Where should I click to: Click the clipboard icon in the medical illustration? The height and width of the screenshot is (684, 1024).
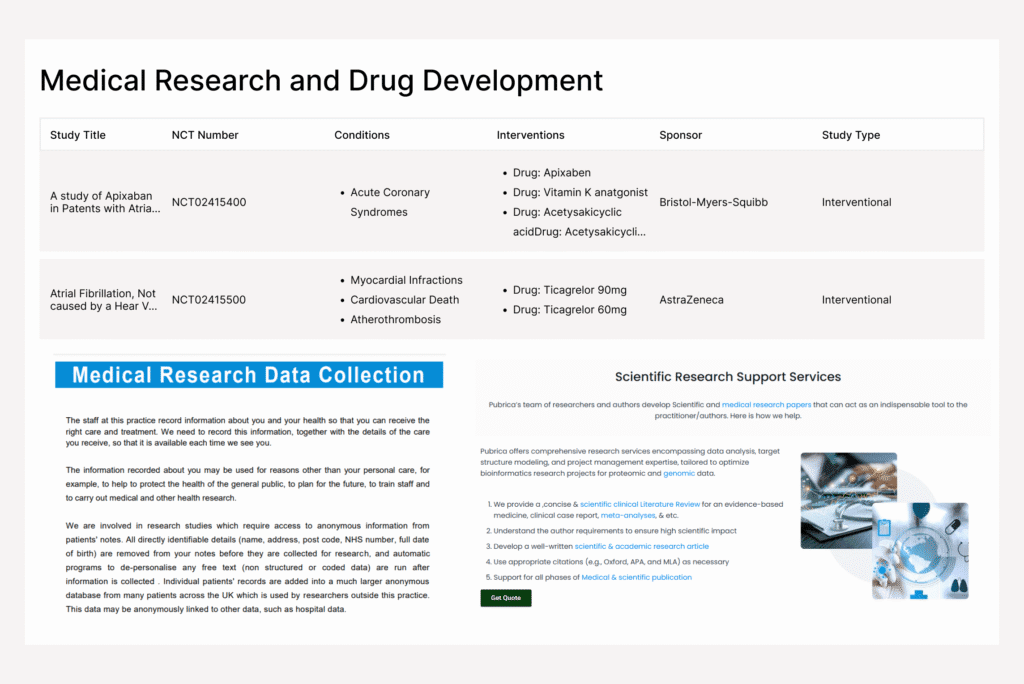[x=884, y=527]
